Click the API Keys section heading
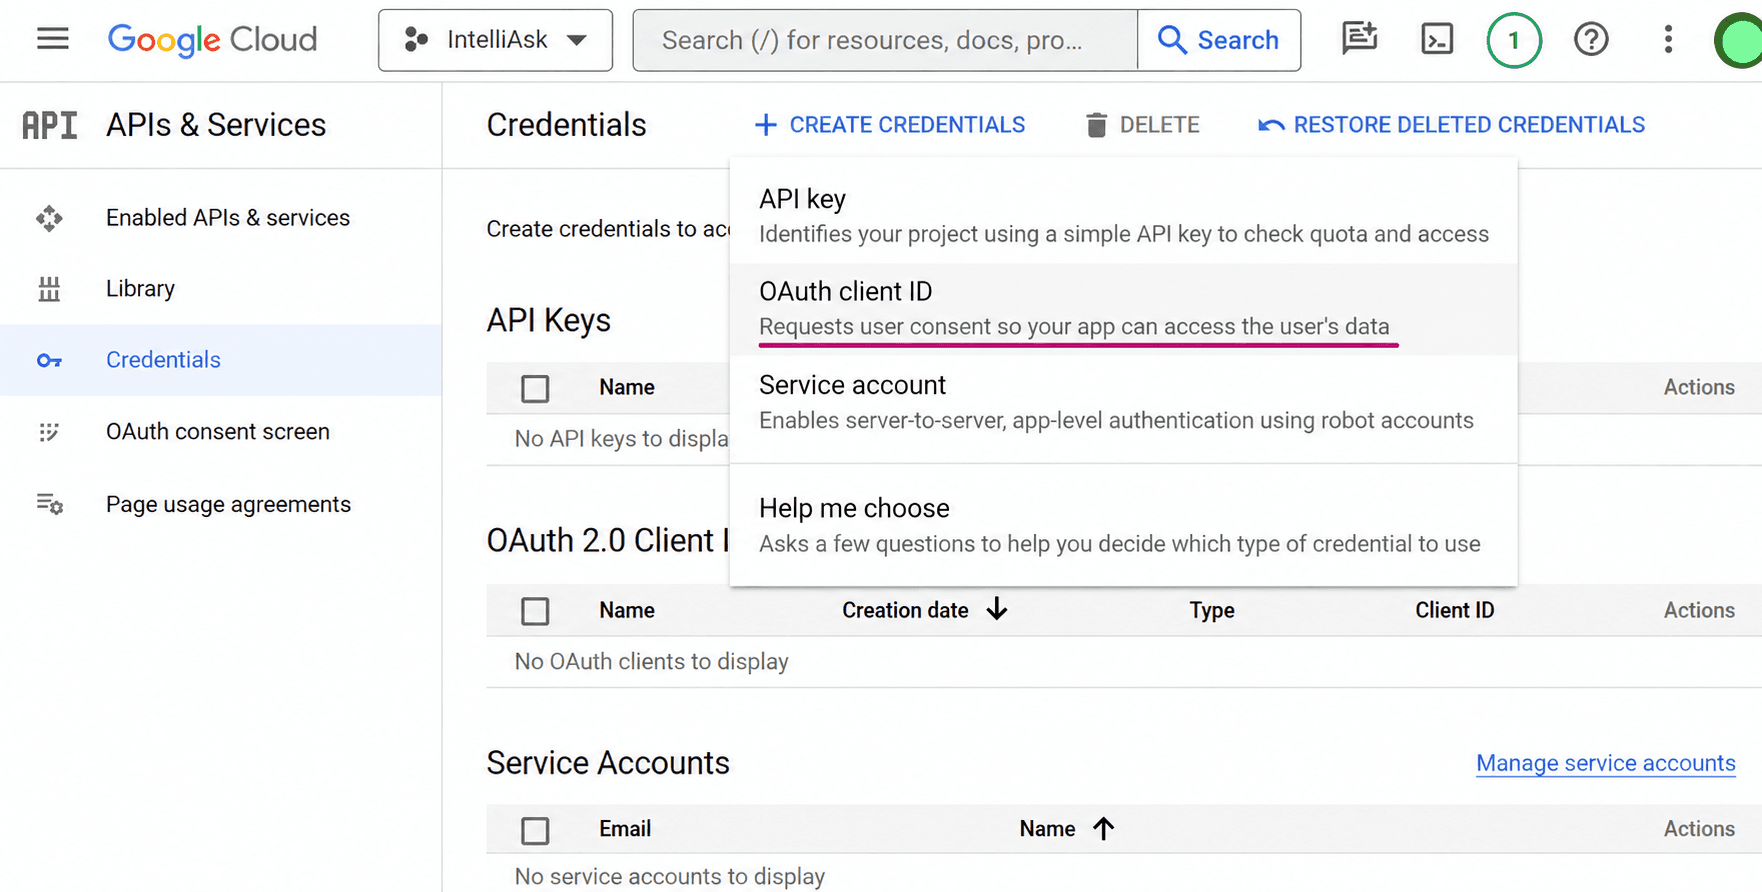The height and width of the screenshot is (892, 1762). point(548,320)
